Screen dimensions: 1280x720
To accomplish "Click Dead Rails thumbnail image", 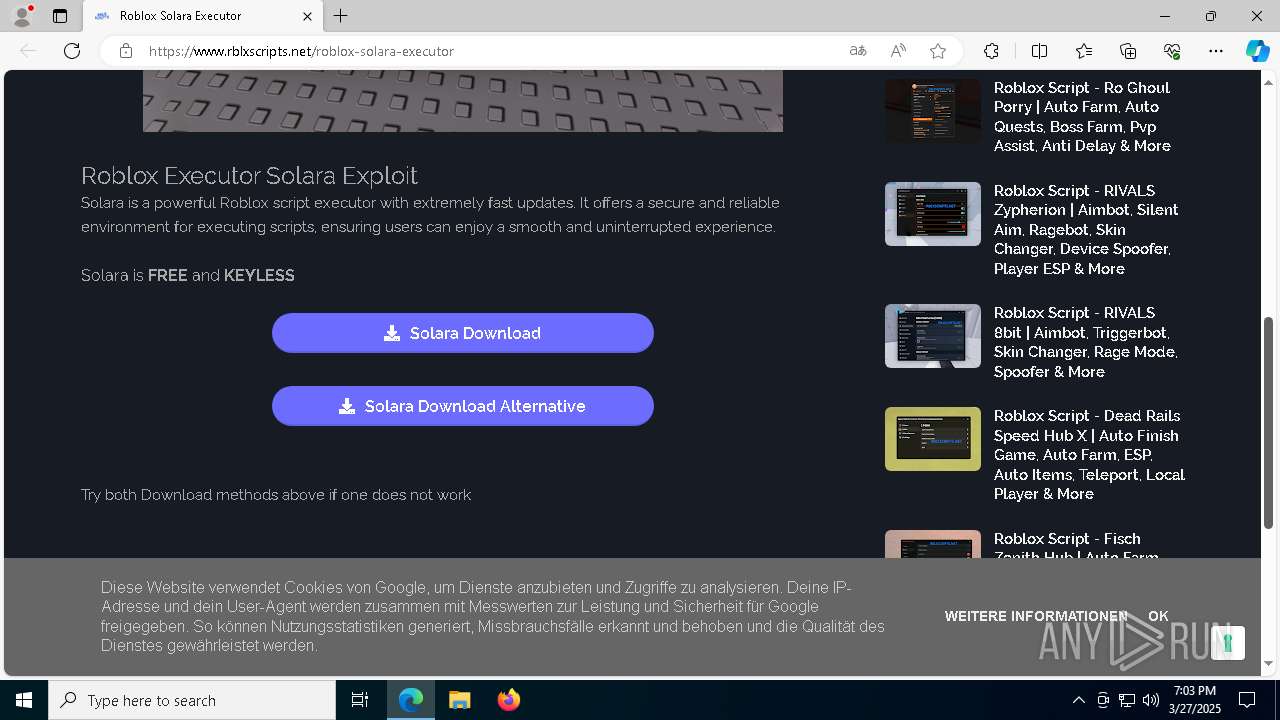I will pos(933,439).
